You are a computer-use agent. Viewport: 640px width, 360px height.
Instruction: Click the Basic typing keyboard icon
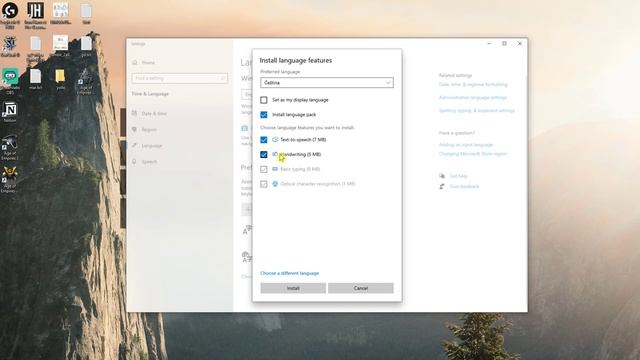pyautogui.click(x=275, y=169)
